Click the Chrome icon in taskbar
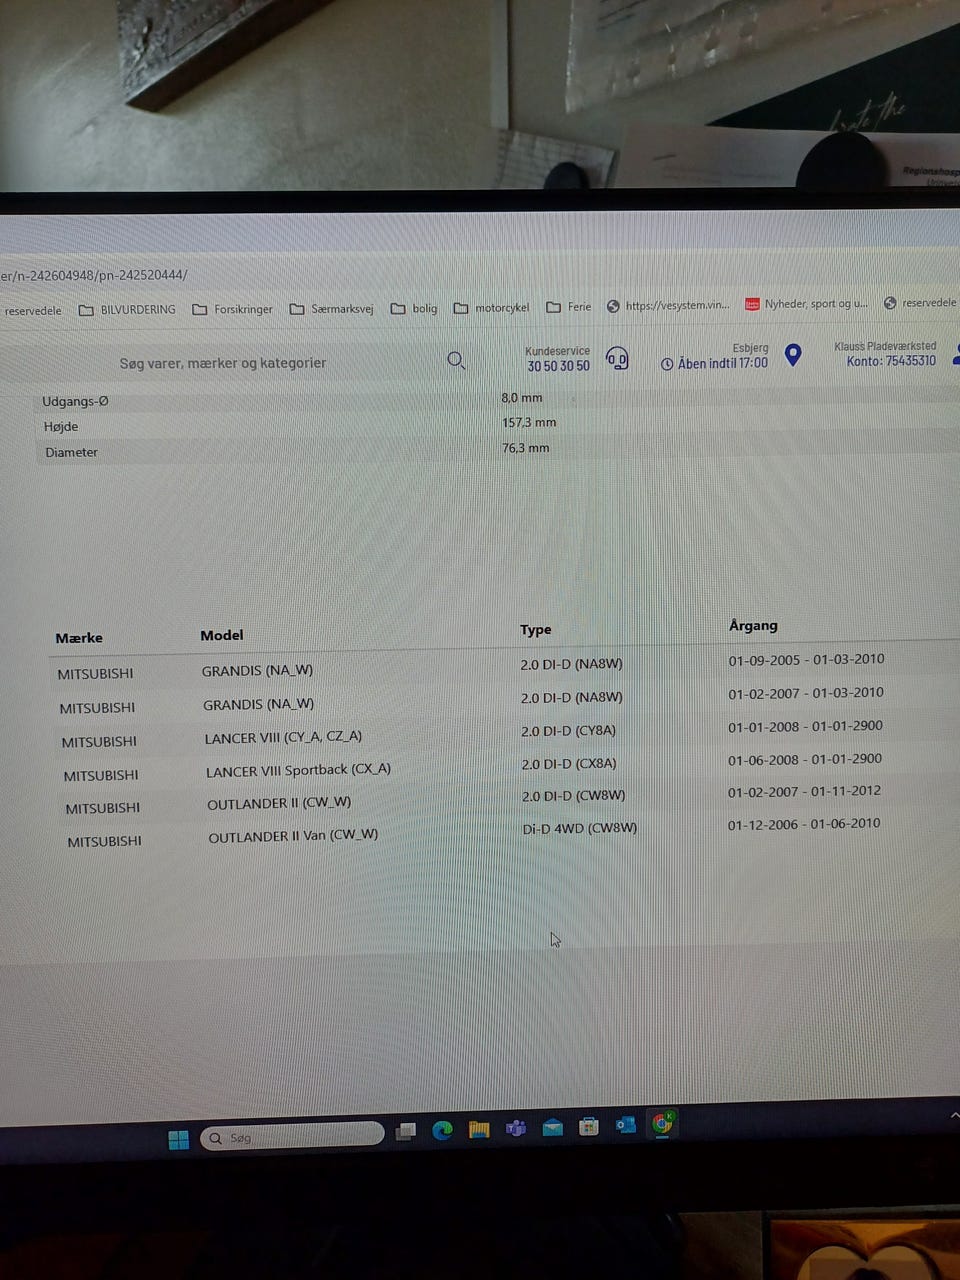 click(662, 1123)
